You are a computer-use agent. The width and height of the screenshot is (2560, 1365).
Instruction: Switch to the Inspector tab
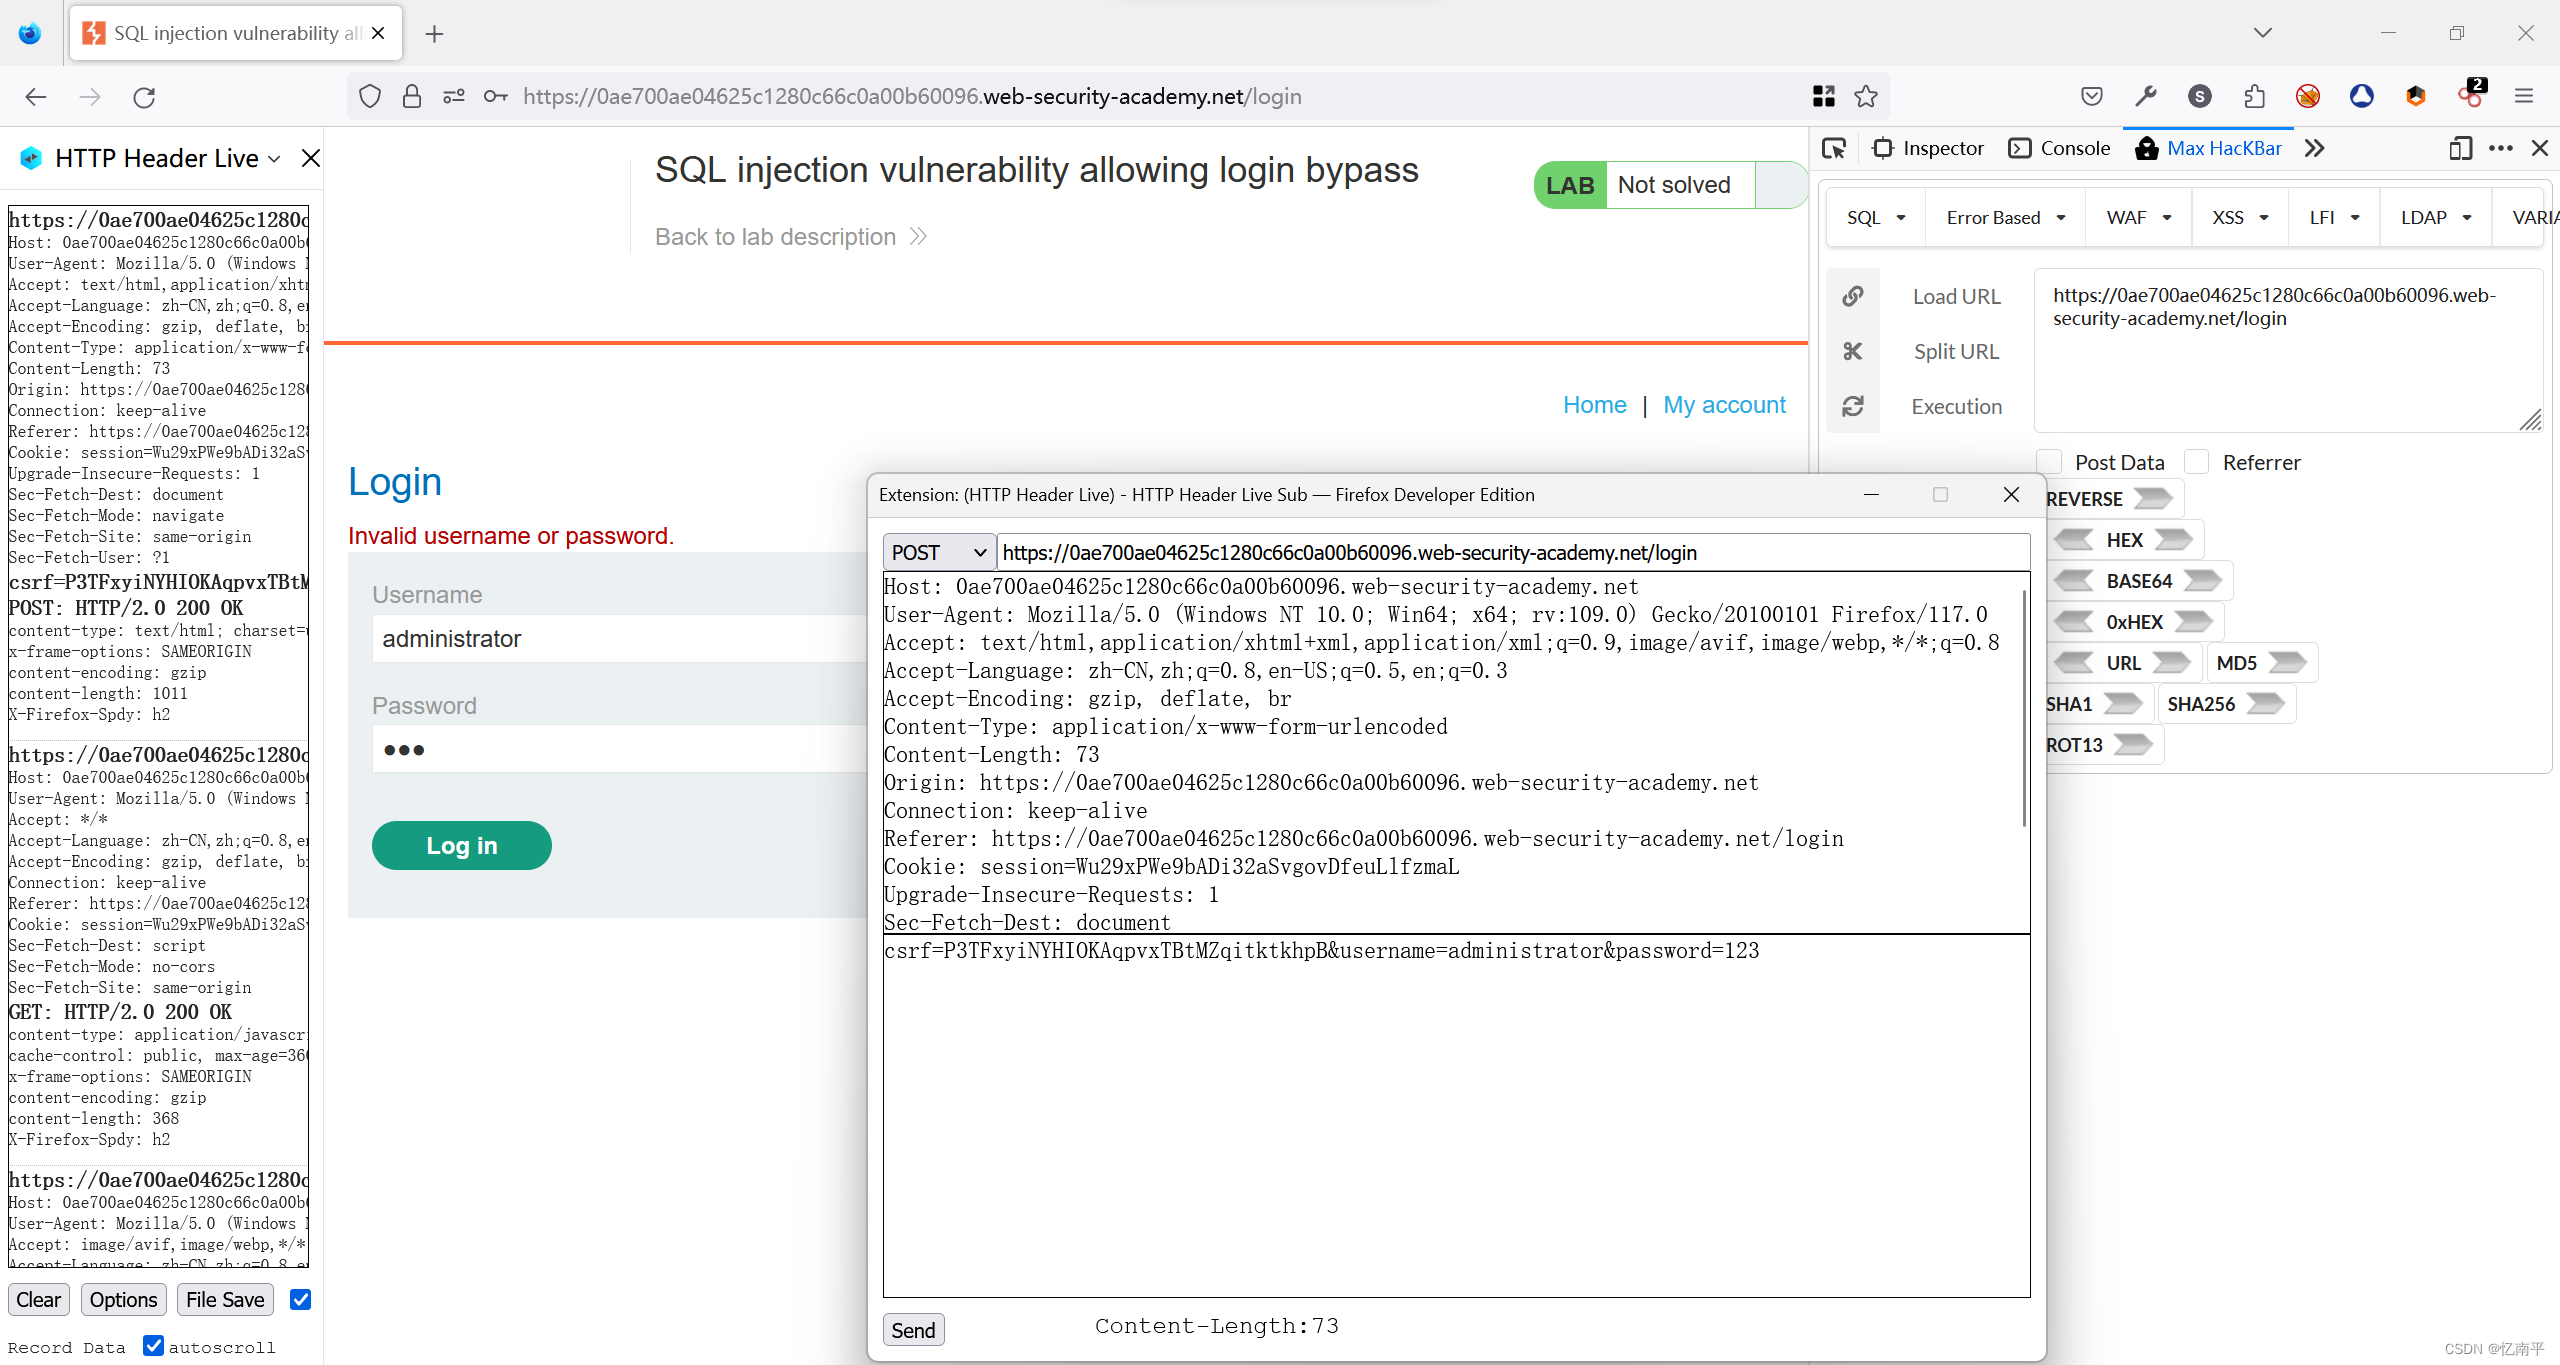click(1928, 148)
